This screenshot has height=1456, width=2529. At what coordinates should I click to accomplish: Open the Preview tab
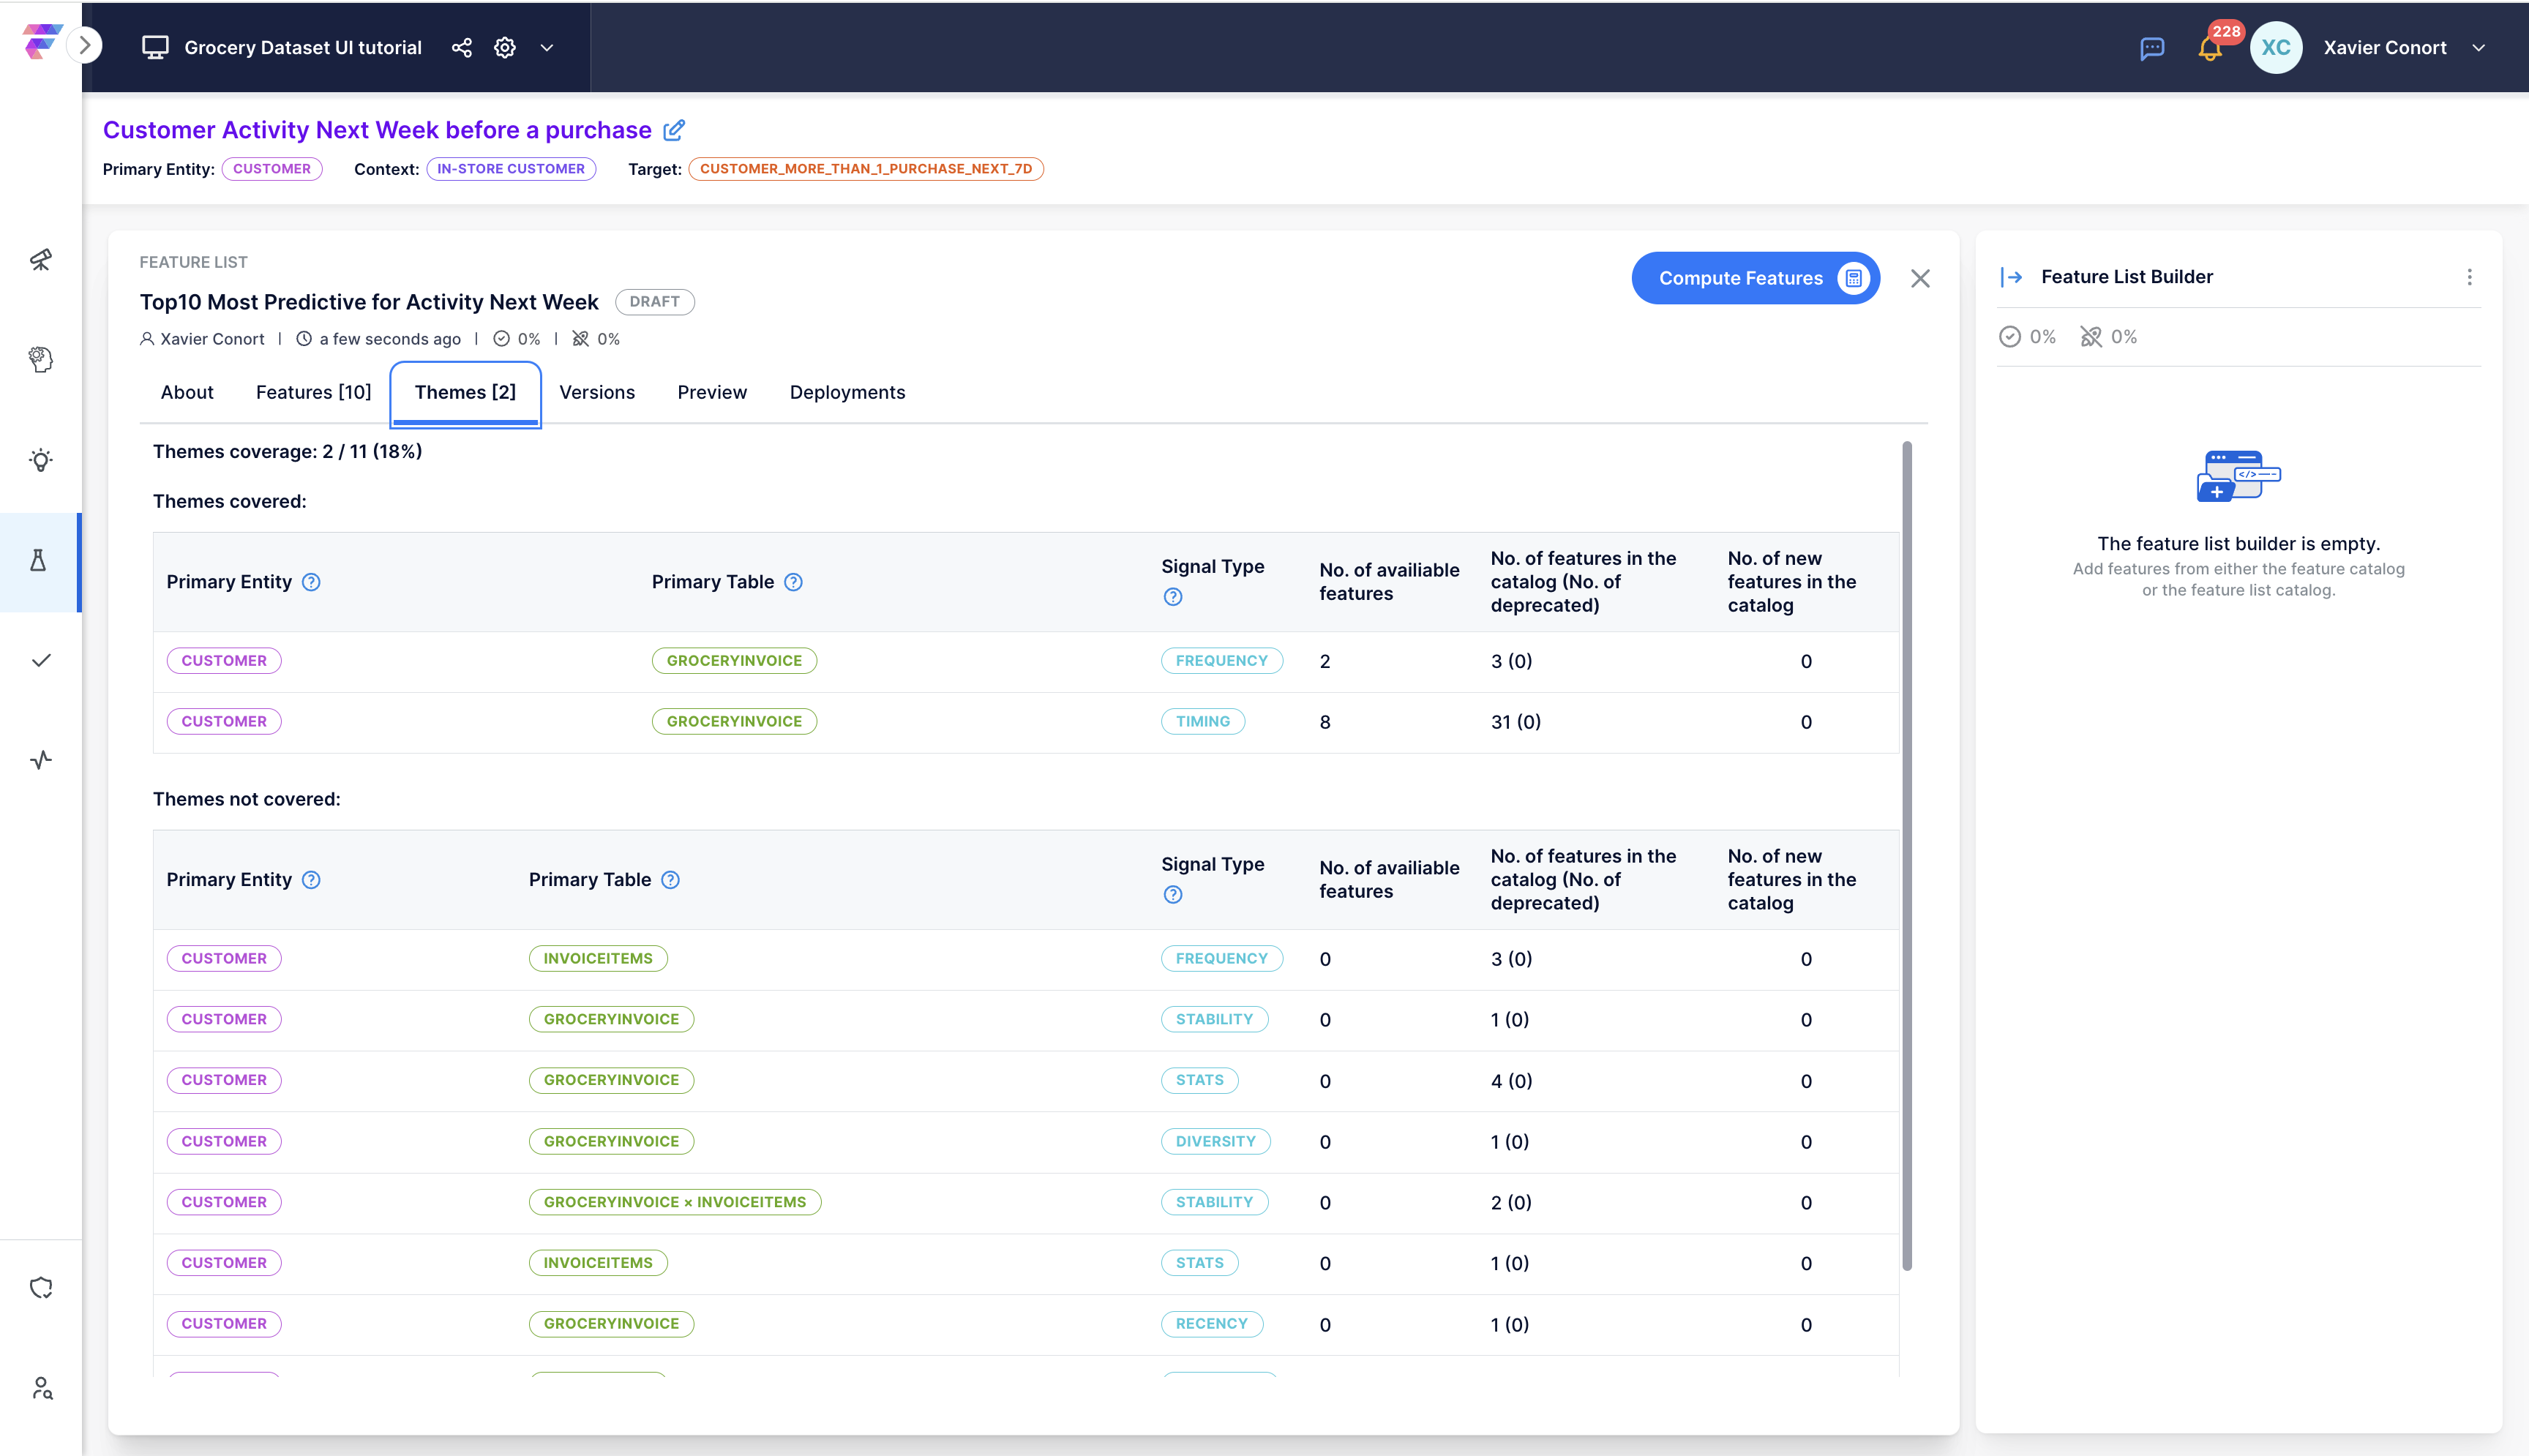point(712,392)
